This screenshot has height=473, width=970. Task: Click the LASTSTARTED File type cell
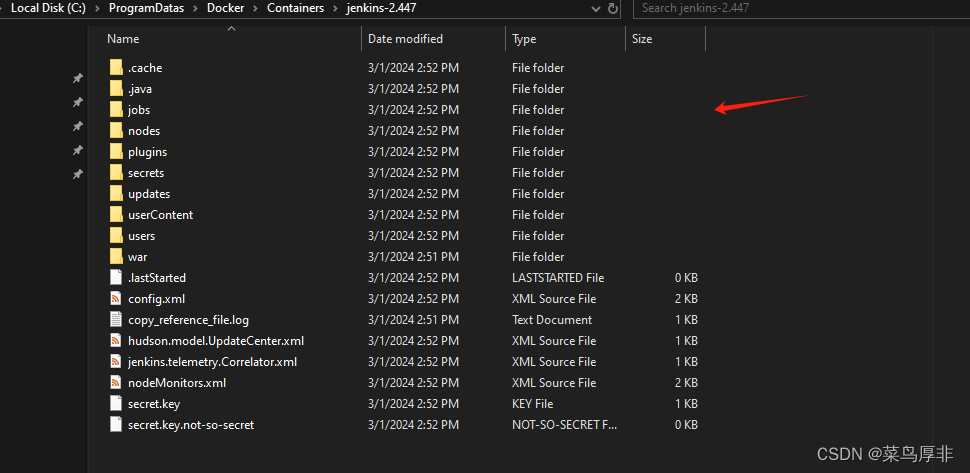click(558, 278)
